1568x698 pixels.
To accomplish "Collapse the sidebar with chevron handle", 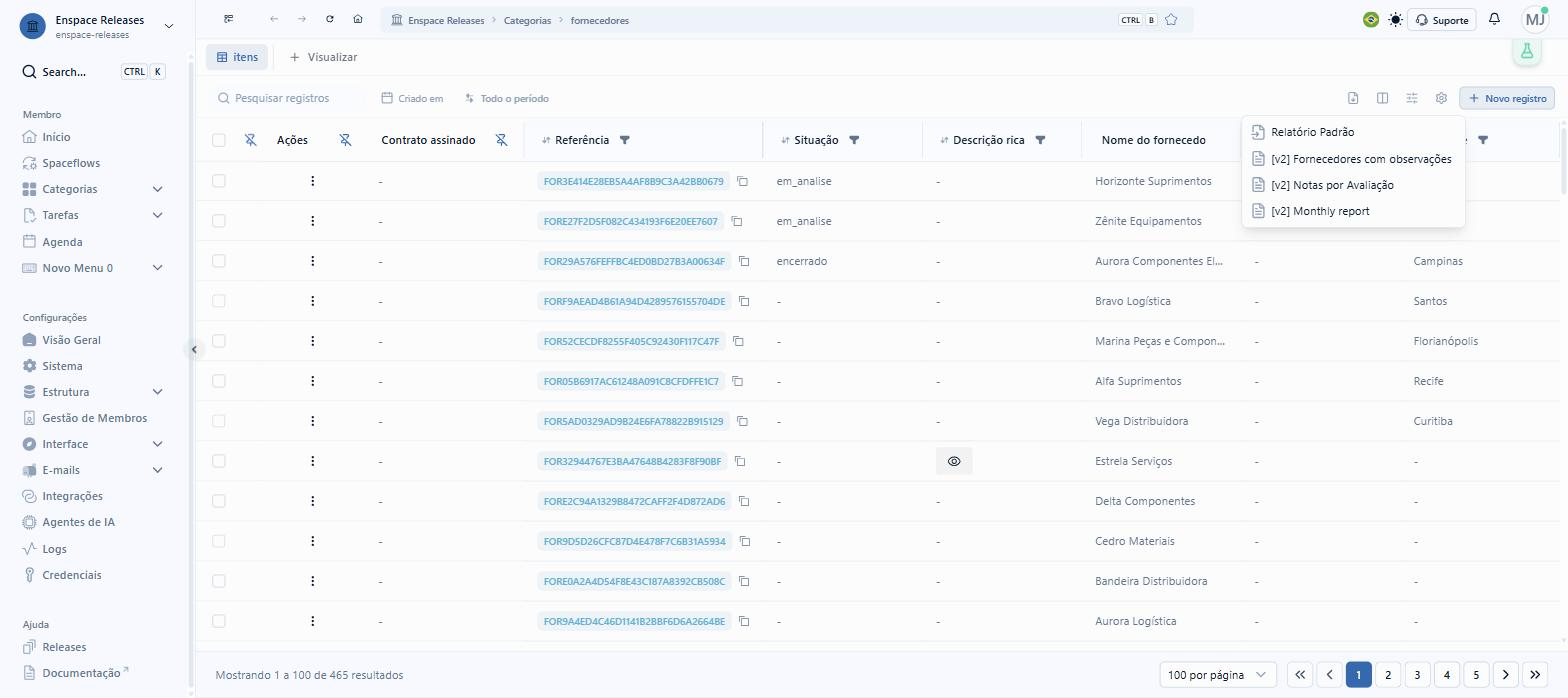I will 194,349.
